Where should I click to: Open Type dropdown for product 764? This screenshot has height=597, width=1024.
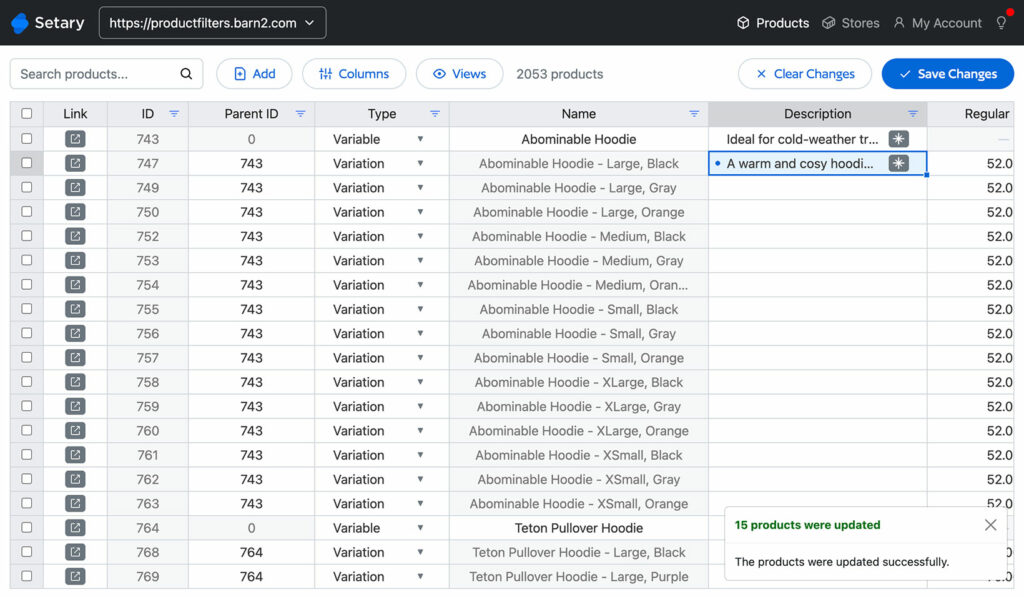(x=421, y=528)
